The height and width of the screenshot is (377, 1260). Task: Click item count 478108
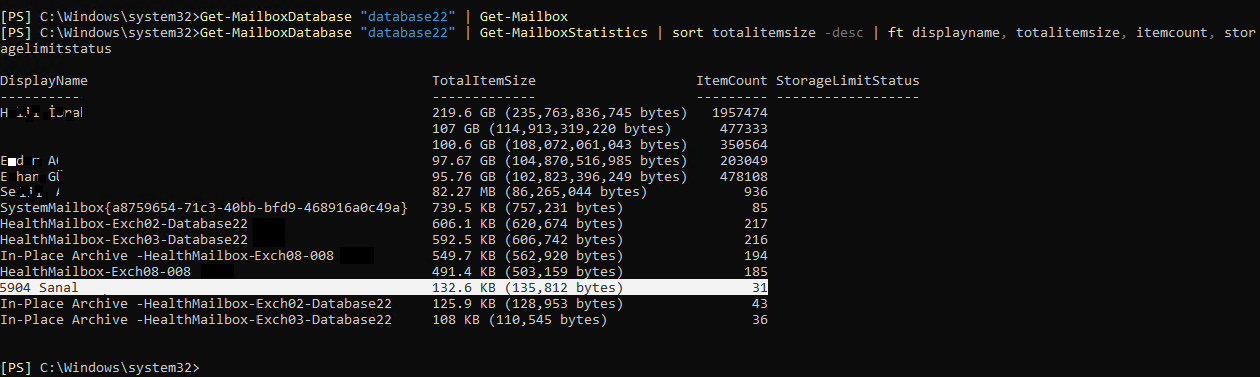744,176
